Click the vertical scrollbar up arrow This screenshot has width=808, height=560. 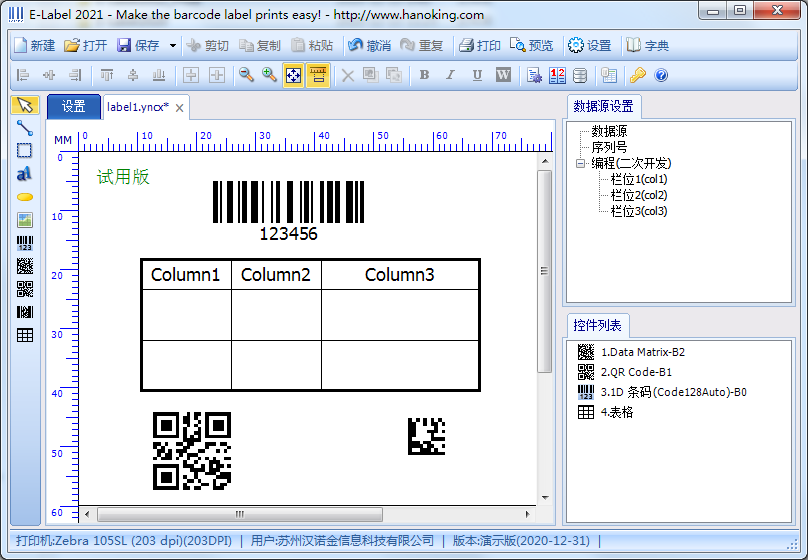[x=545, y=162]
